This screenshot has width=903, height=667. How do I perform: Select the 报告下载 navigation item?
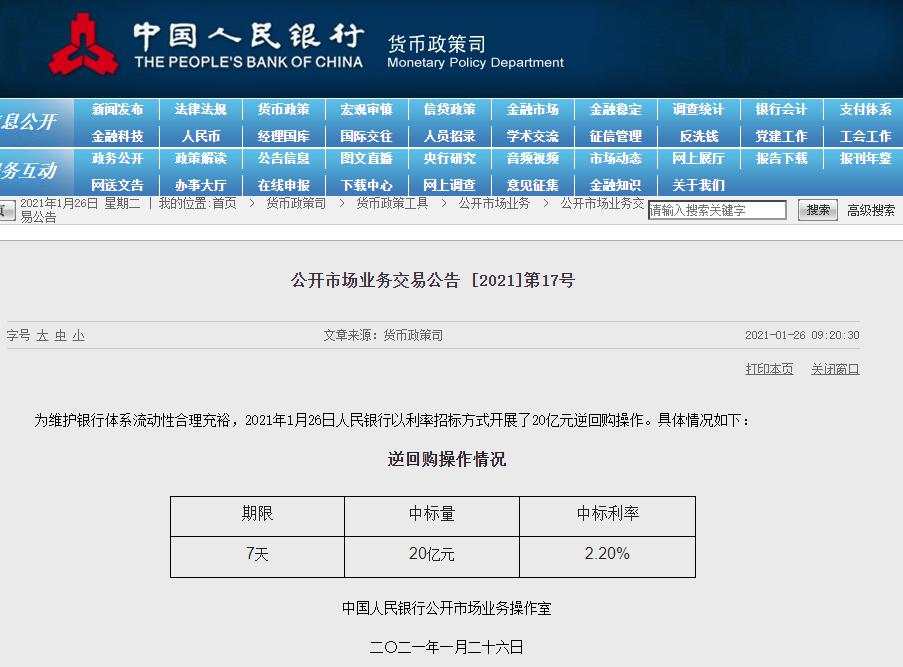pos(781,158)
